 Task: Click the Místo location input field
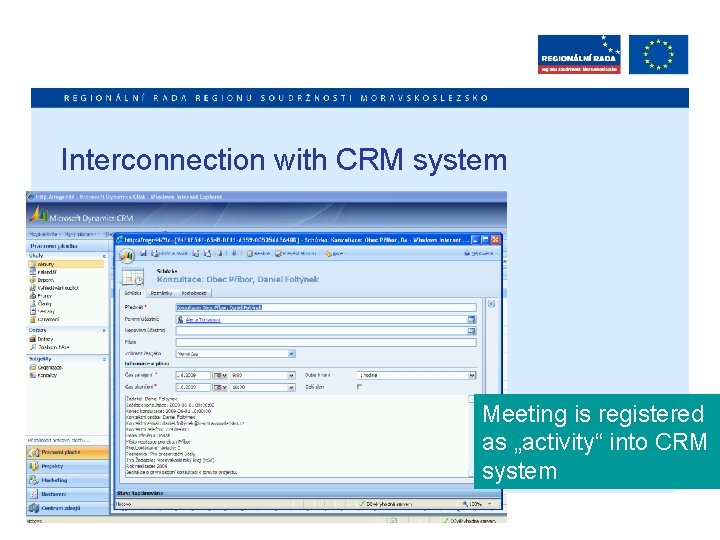(x=326, y=342)
